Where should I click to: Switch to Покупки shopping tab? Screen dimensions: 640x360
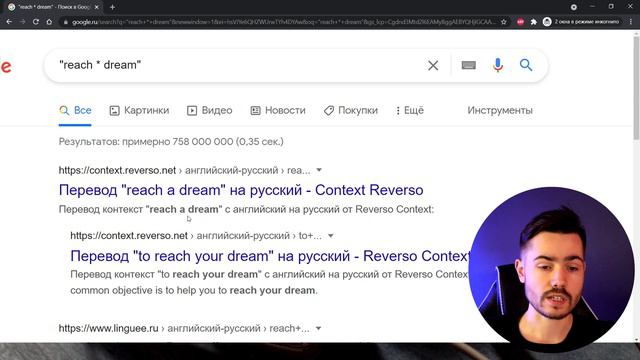click(x=351, y=110)
